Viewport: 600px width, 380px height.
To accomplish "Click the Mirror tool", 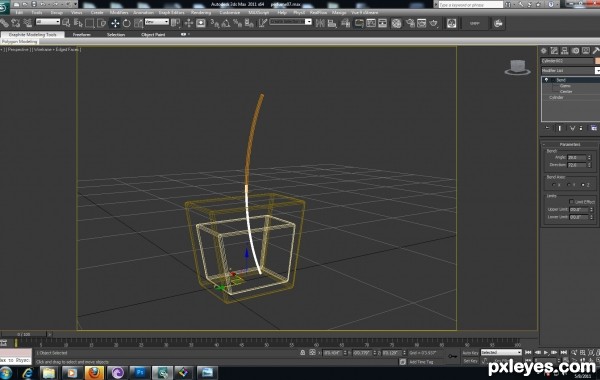I will point(320,23).
